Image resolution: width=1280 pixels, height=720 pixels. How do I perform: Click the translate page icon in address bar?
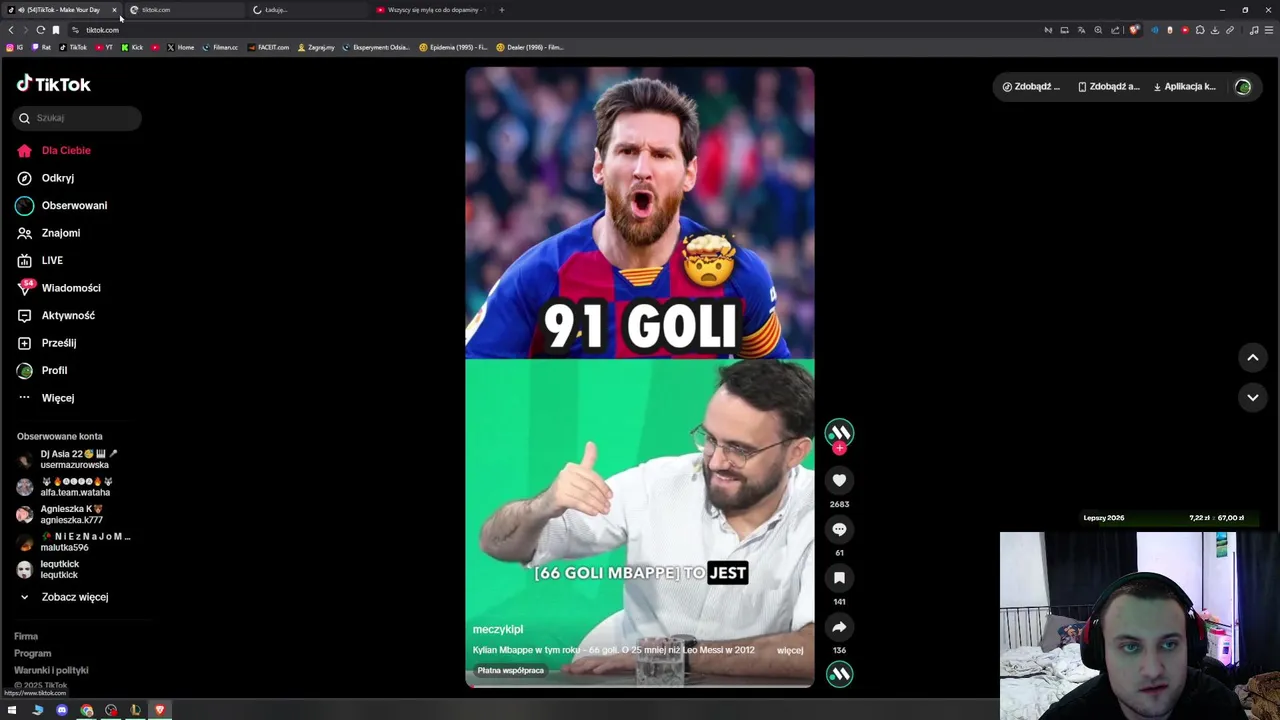click(x=1081, y=30)
